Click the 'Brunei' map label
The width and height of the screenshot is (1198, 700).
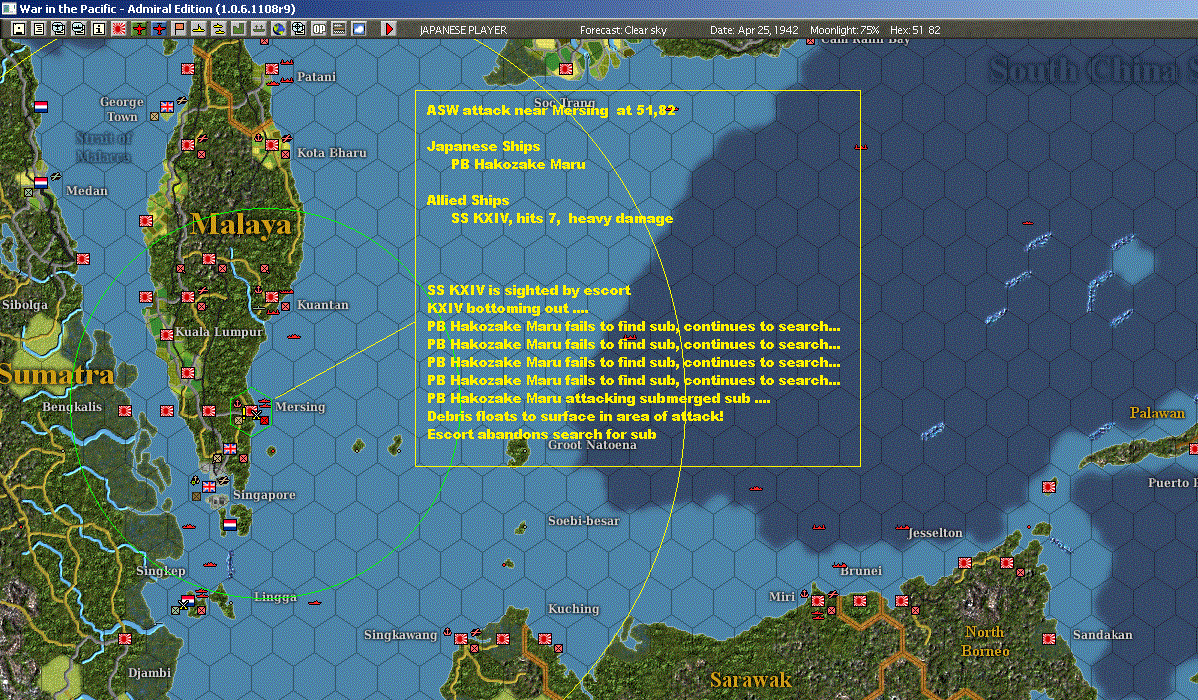861,571
